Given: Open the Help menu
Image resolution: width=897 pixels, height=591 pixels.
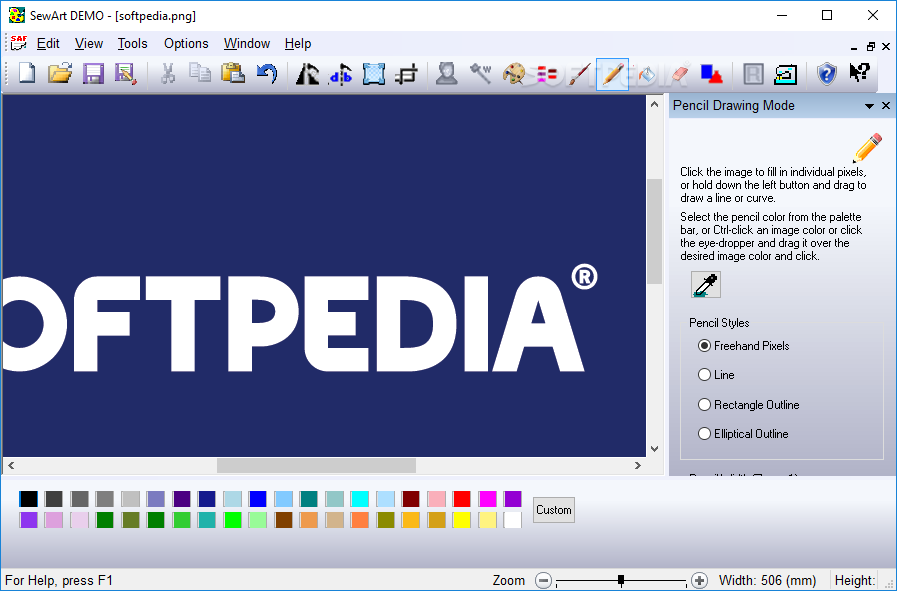Looking at the screenshot, I should click(297, 43).
